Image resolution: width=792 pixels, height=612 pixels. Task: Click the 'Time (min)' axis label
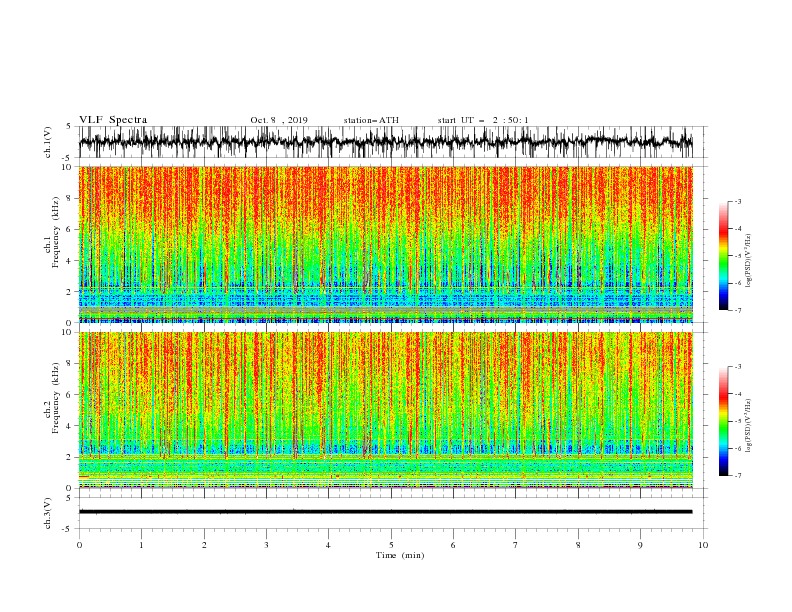coord(400,555)
